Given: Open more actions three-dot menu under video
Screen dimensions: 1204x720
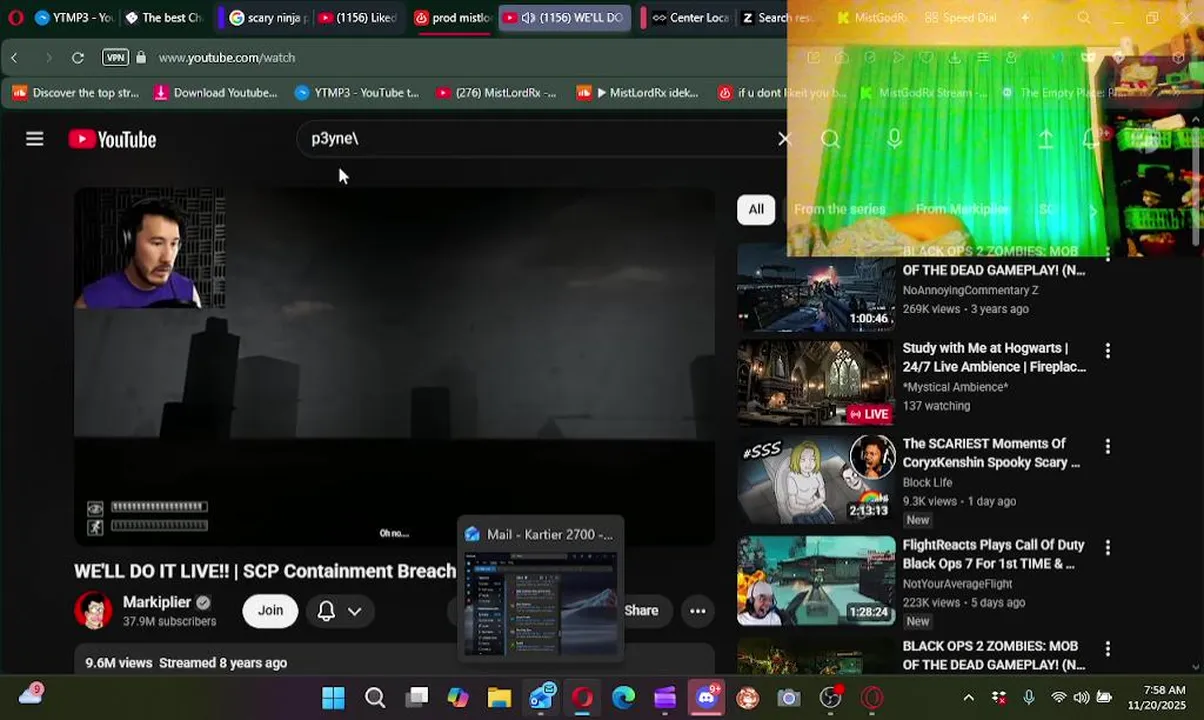Looking at the screenshot, I should (698, 610).
